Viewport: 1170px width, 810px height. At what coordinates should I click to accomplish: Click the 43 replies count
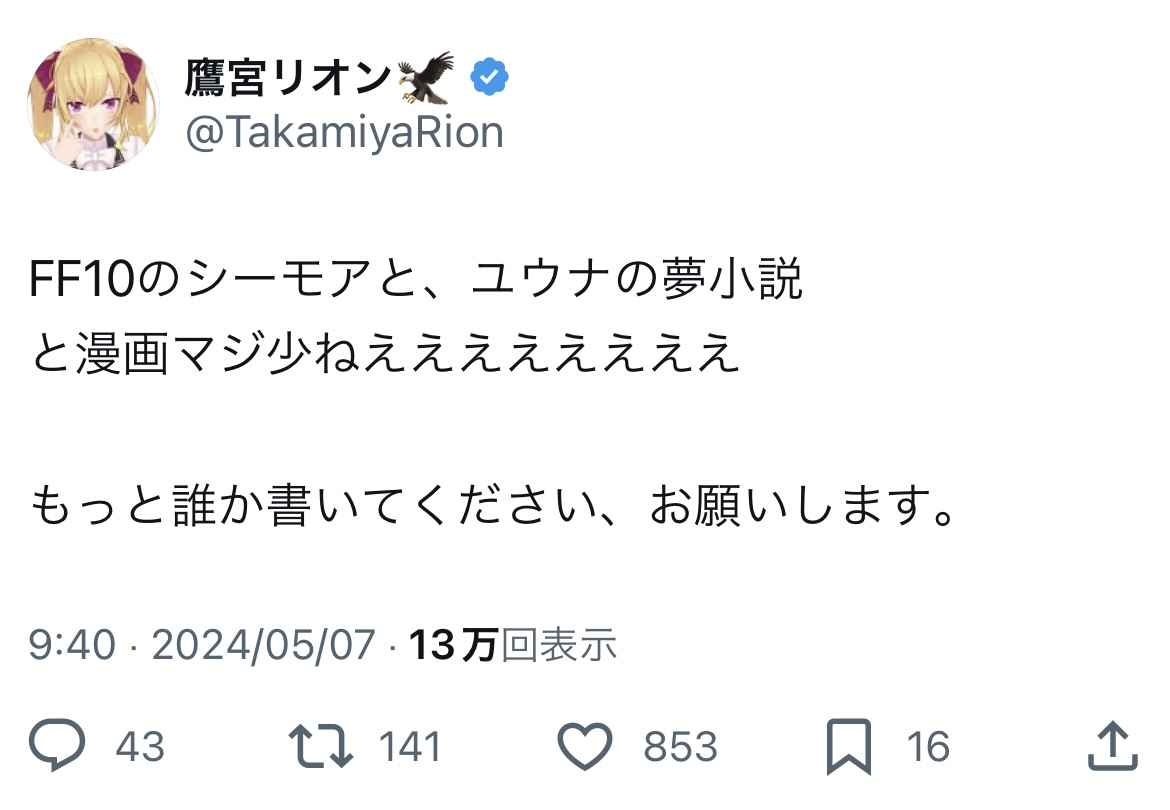[140, 747]
